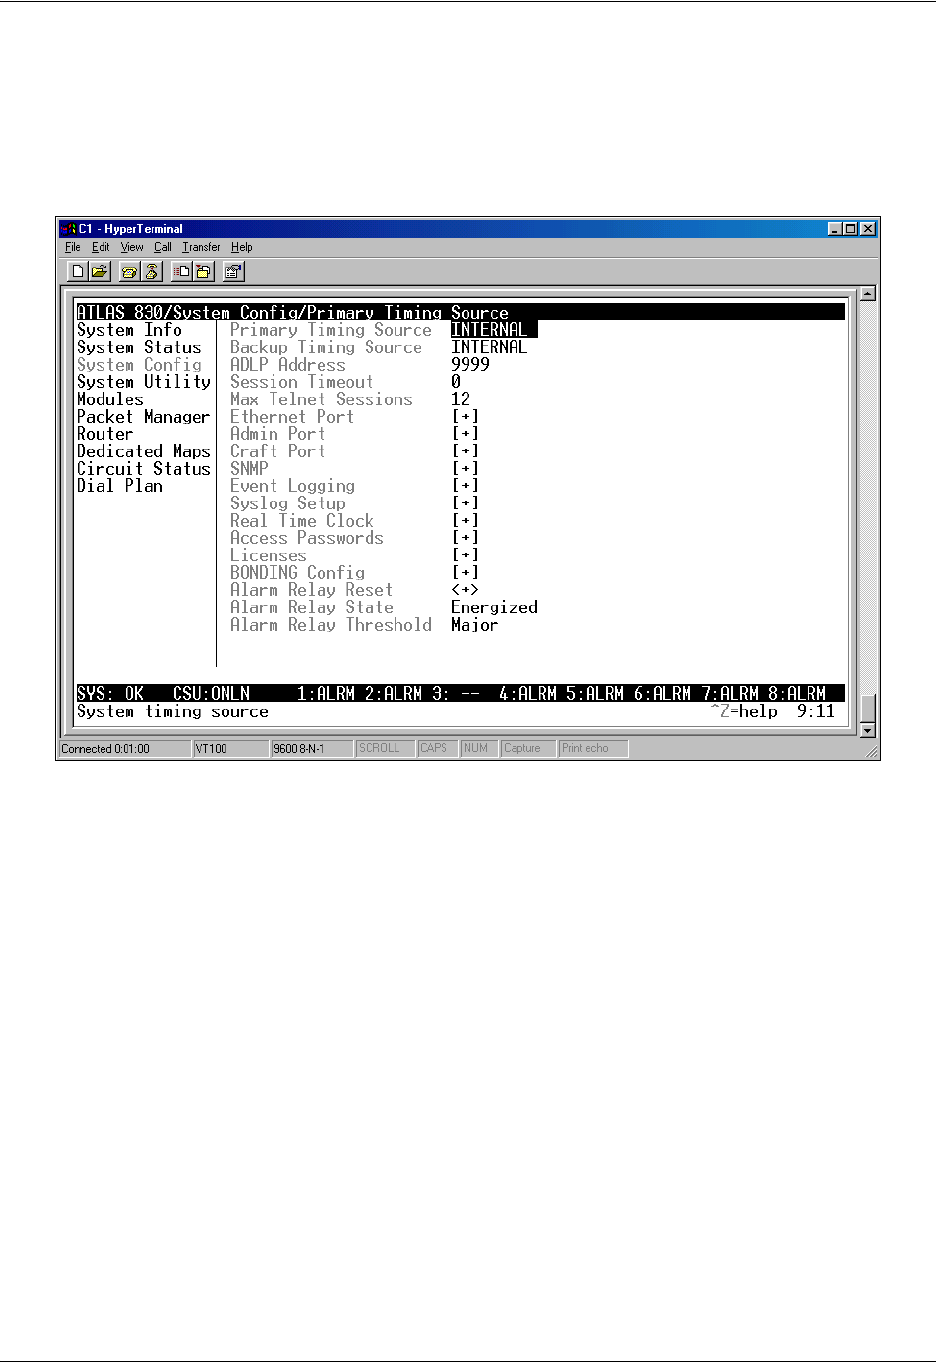Open the Help menu

click(x=242, y=247)
